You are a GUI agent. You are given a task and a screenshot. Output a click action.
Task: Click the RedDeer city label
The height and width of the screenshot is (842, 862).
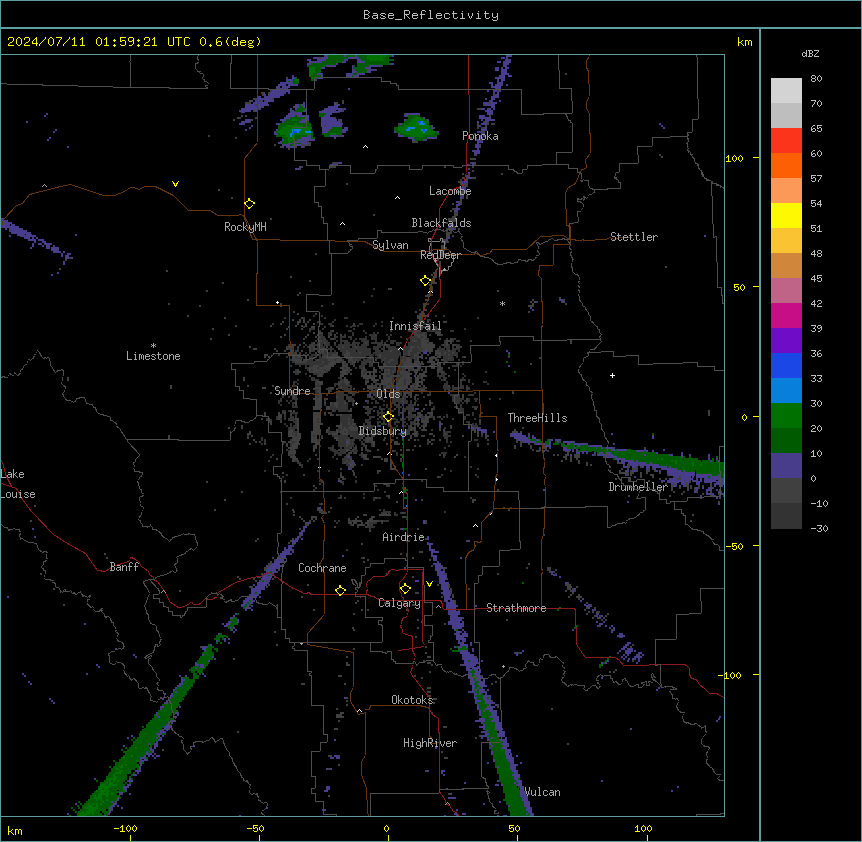(440, 255)
